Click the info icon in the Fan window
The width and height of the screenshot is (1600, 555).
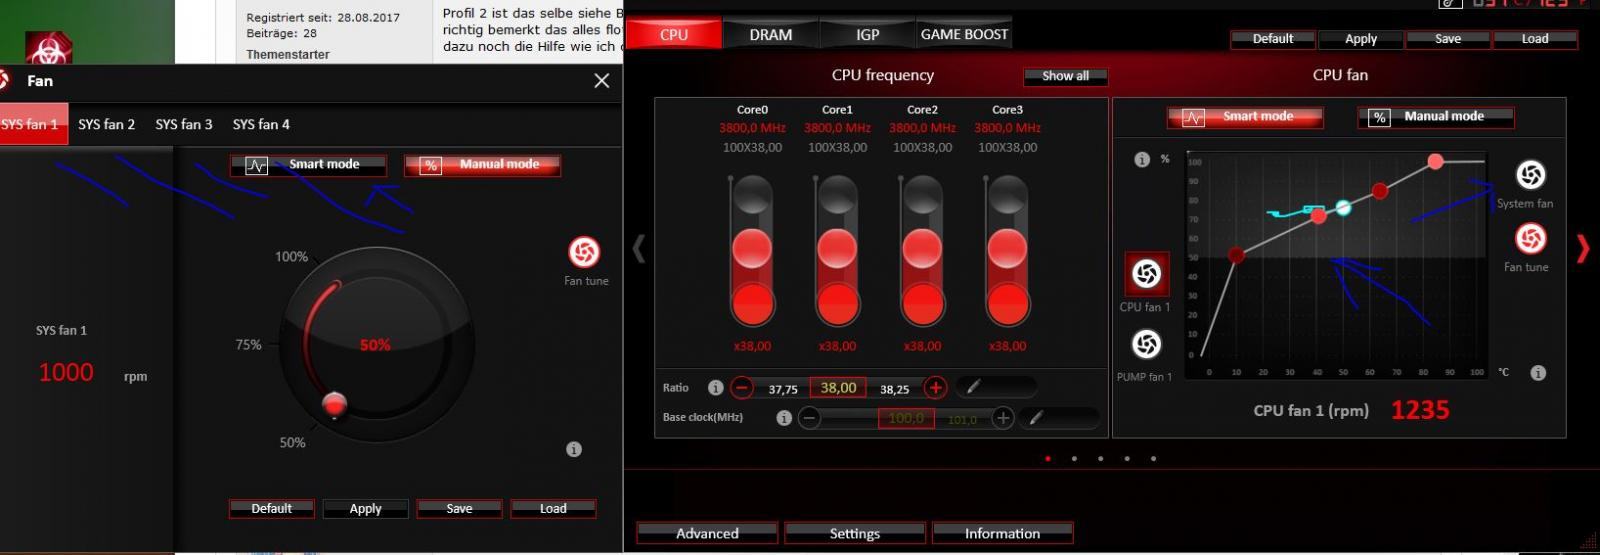574,449
